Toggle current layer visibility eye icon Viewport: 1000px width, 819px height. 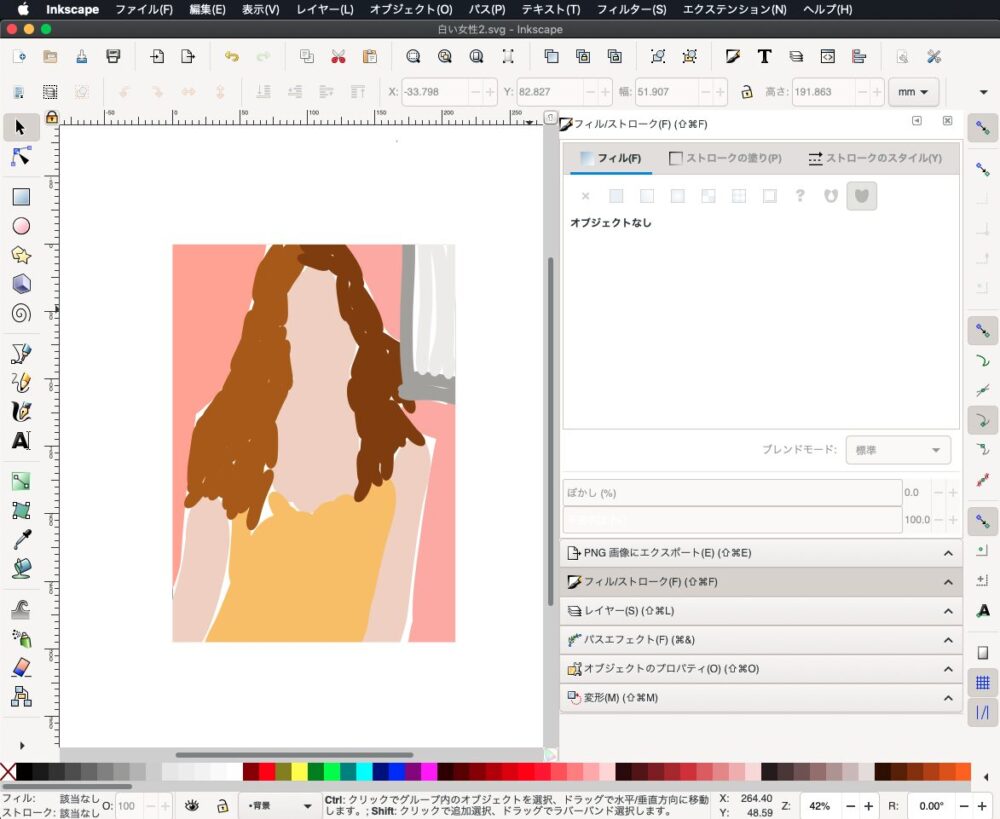[192, 805]
